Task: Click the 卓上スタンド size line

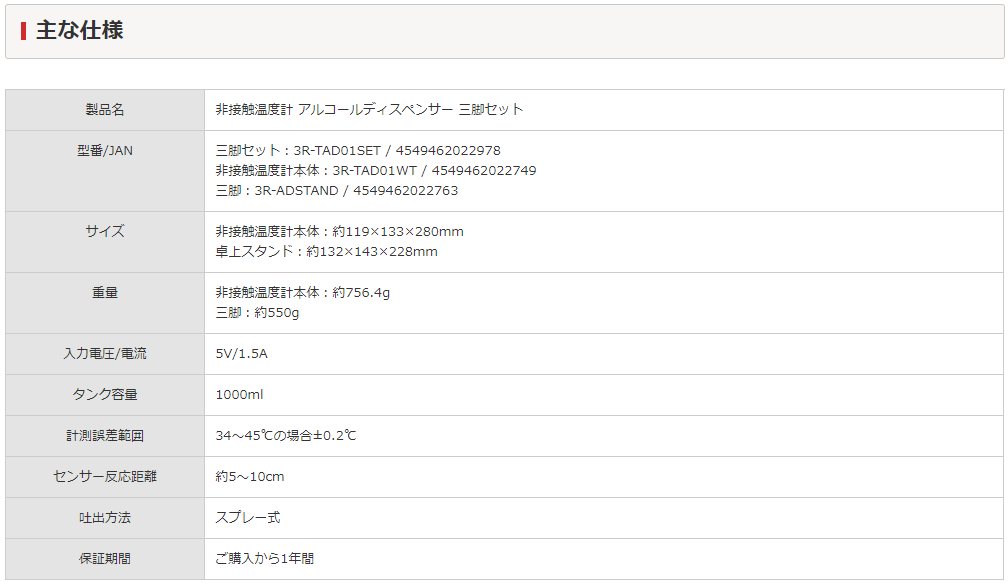Action: point(327,251)
